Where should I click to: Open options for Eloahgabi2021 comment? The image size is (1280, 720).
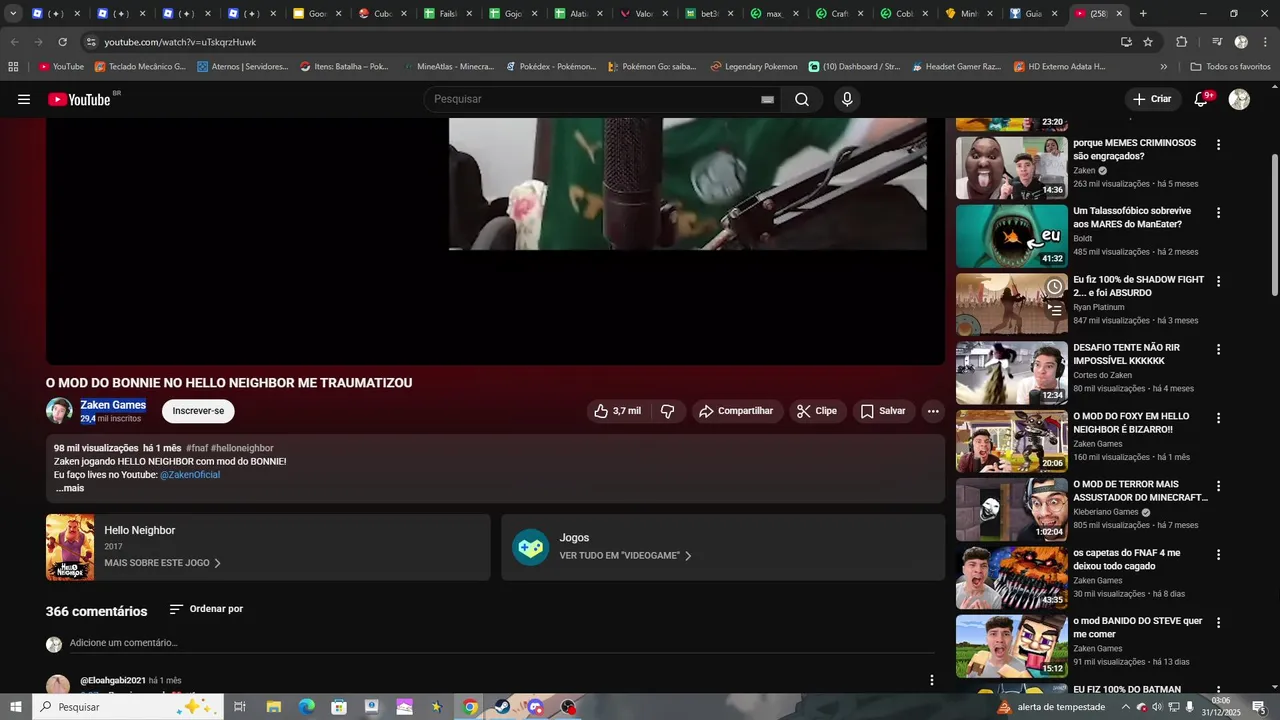click(932, 680)
